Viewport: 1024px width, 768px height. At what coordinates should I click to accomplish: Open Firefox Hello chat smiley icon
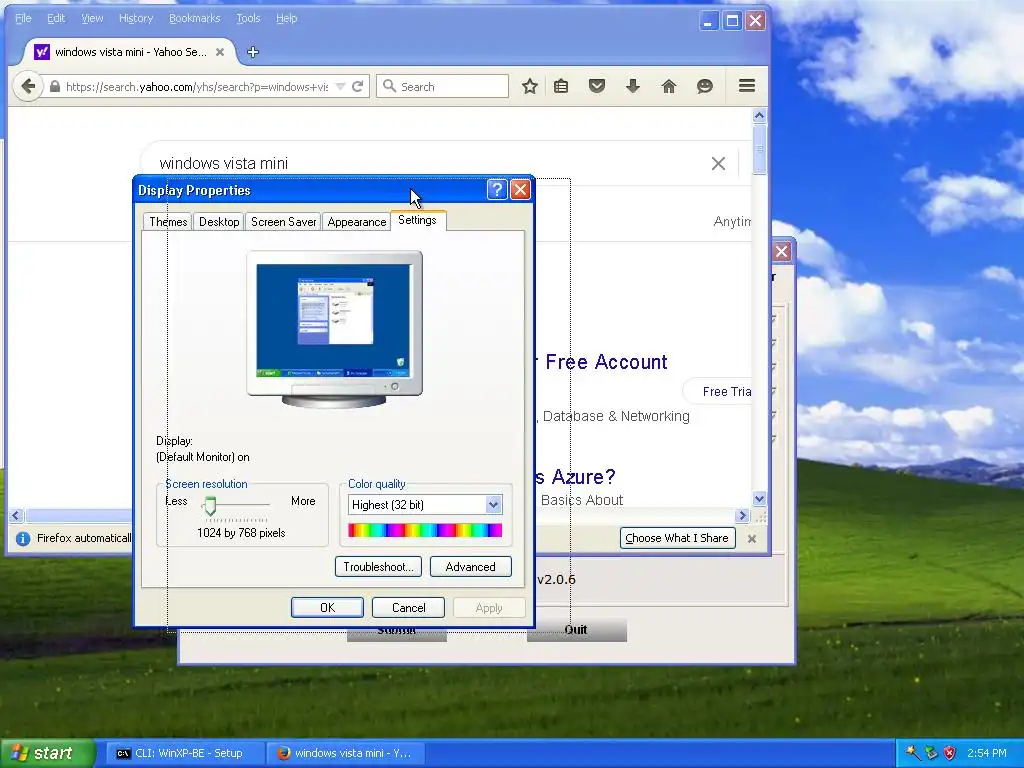(x=705, y=86)
